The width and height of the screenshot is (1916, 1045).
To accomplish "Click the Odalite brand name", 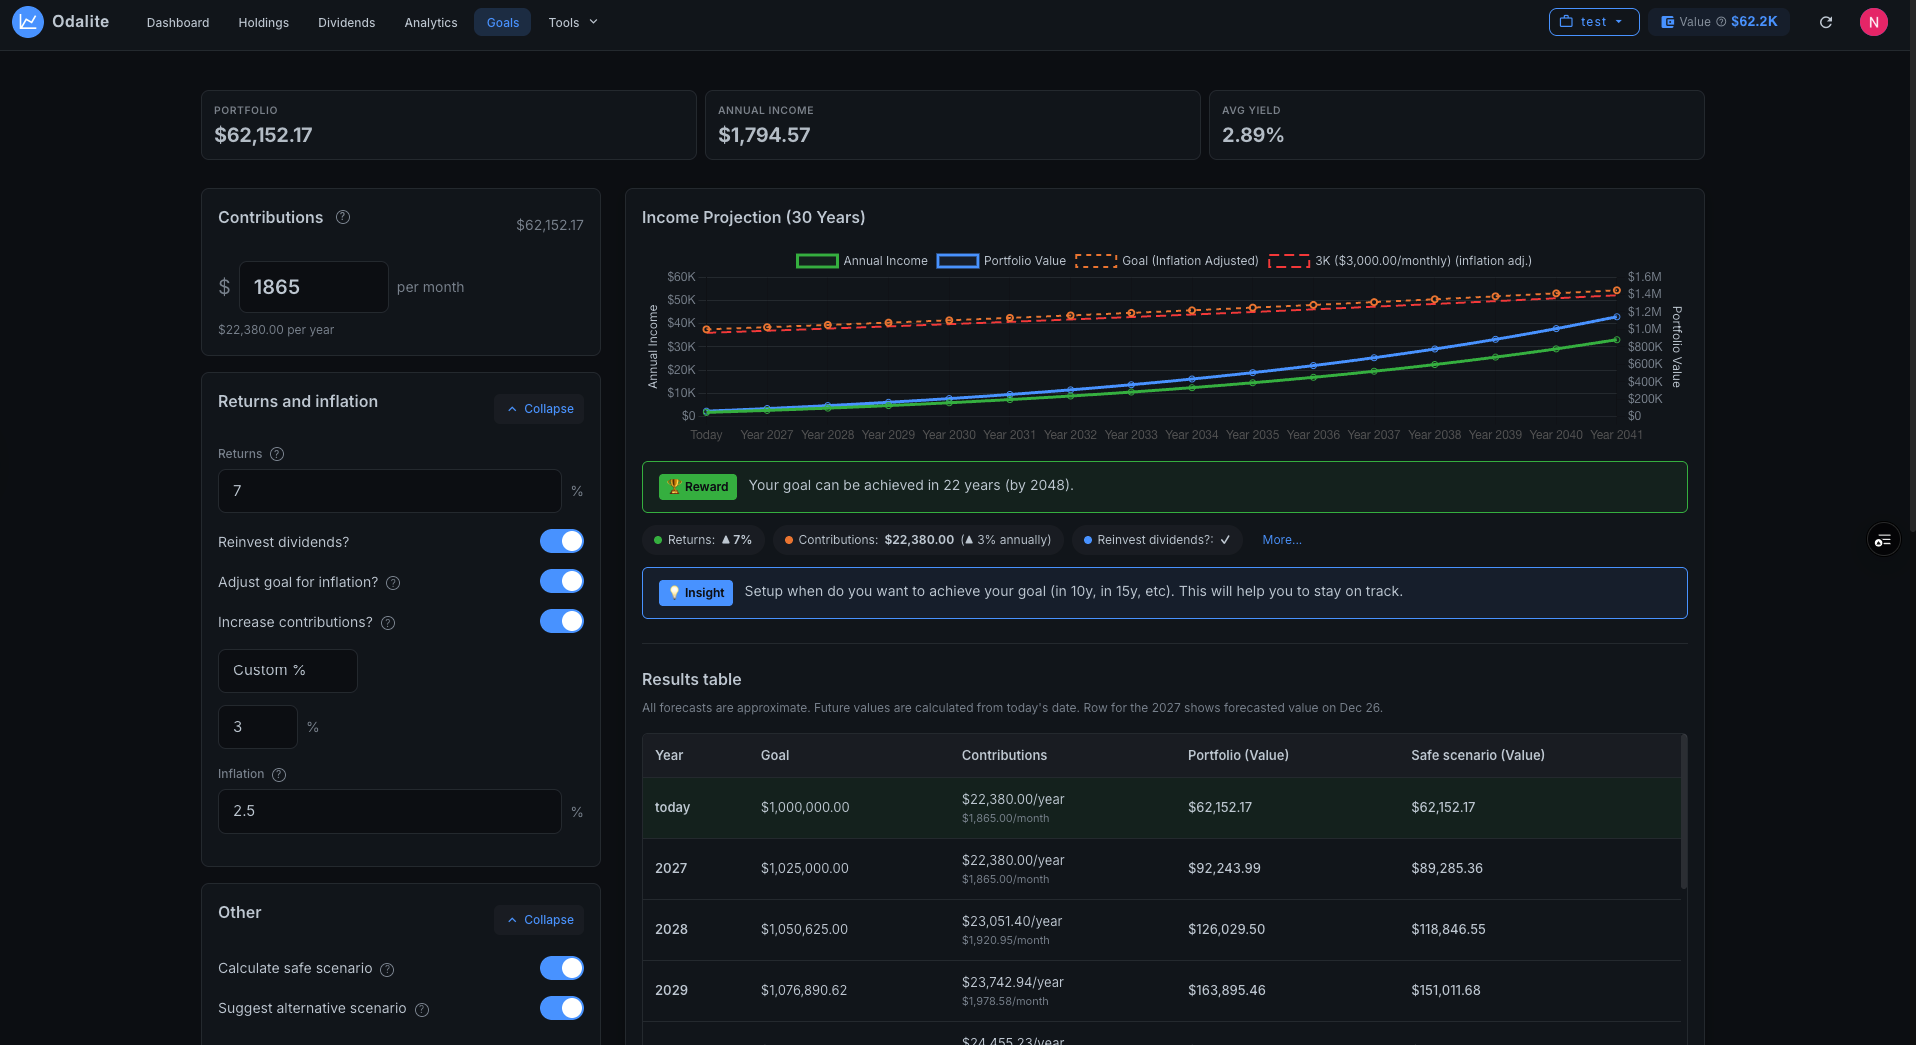I will 80,22.
